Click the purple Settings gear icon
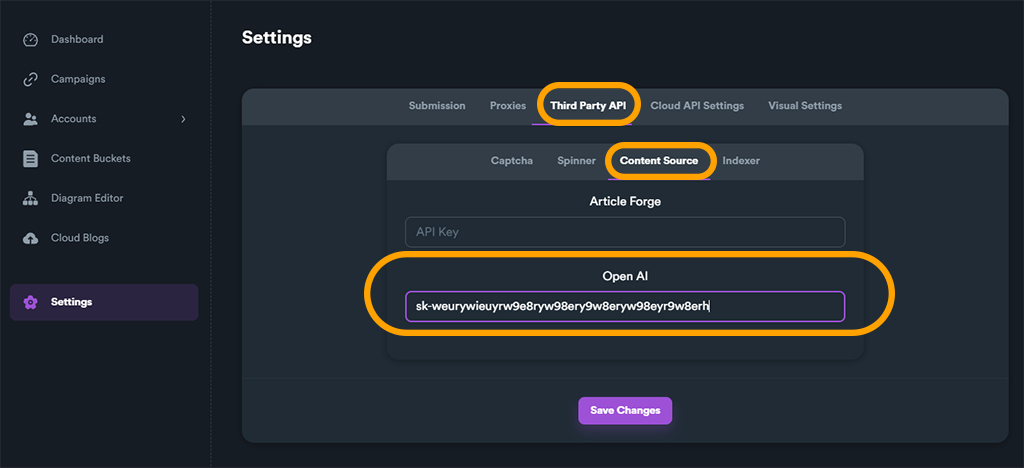Screen dimensions: 1024x468 [30, 302]
